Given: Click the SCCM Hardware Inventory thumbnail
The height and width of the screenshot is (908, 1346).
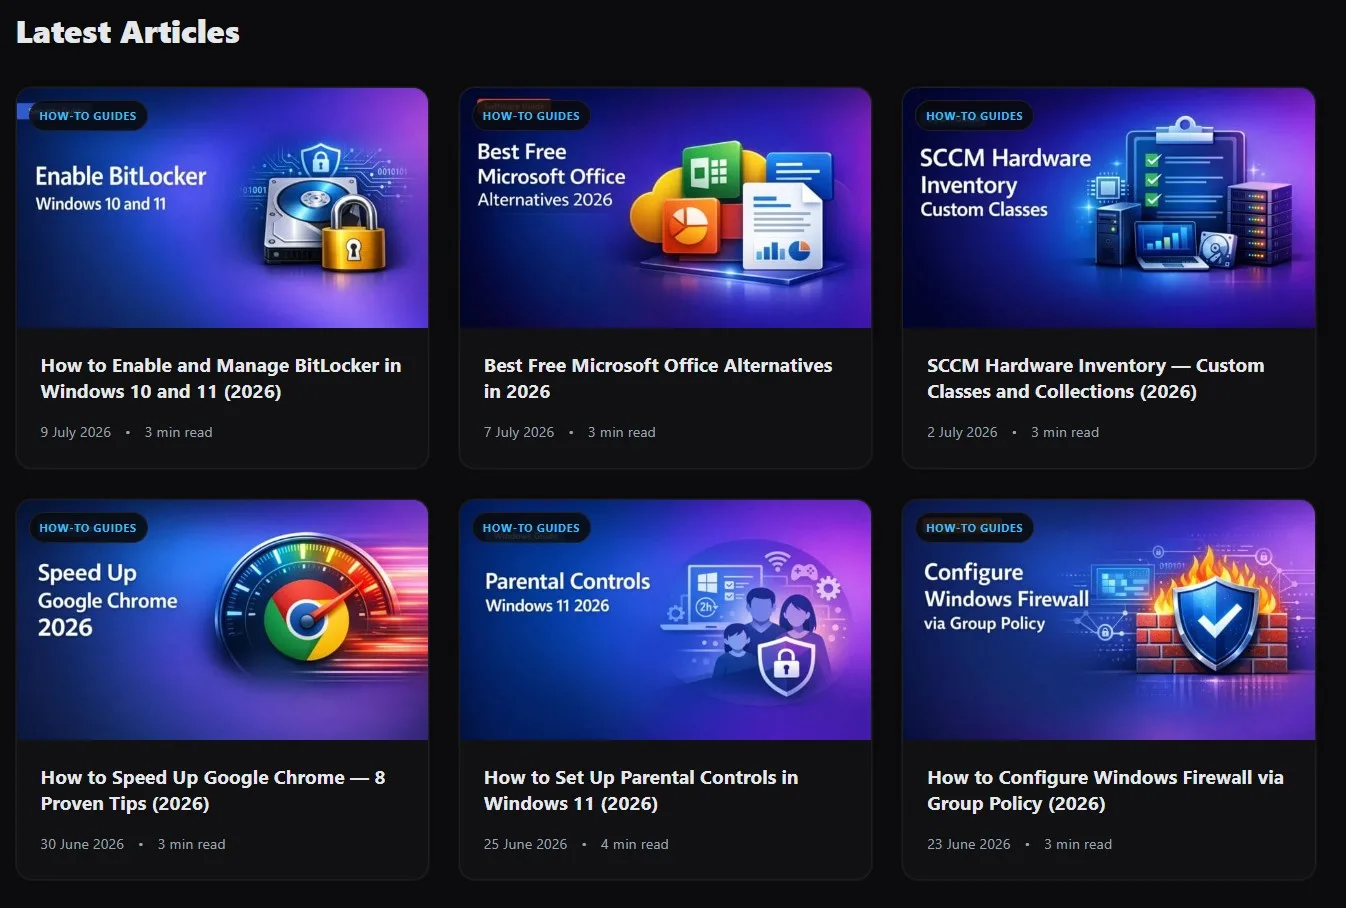Looking at the screenshot, I should pos(1109,208).
